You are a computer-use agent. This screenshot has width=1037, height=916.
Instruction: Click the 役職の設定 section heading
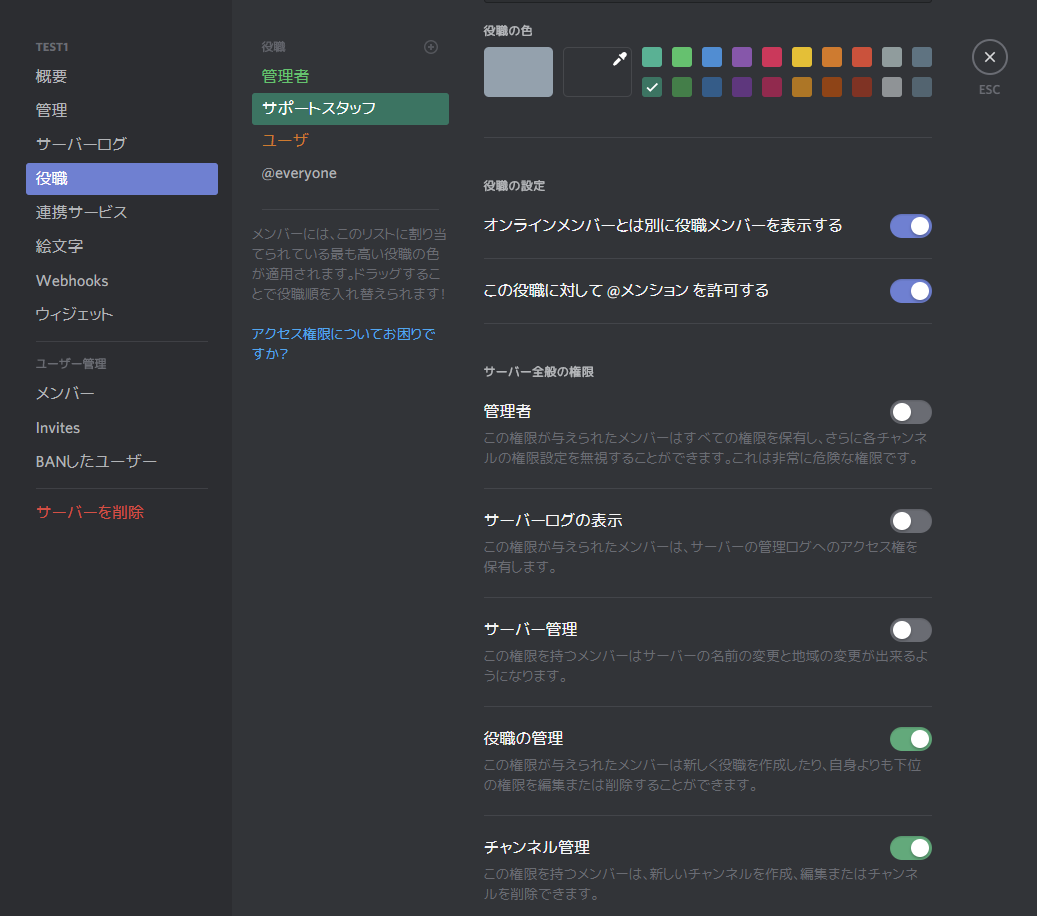click(514, 187)
